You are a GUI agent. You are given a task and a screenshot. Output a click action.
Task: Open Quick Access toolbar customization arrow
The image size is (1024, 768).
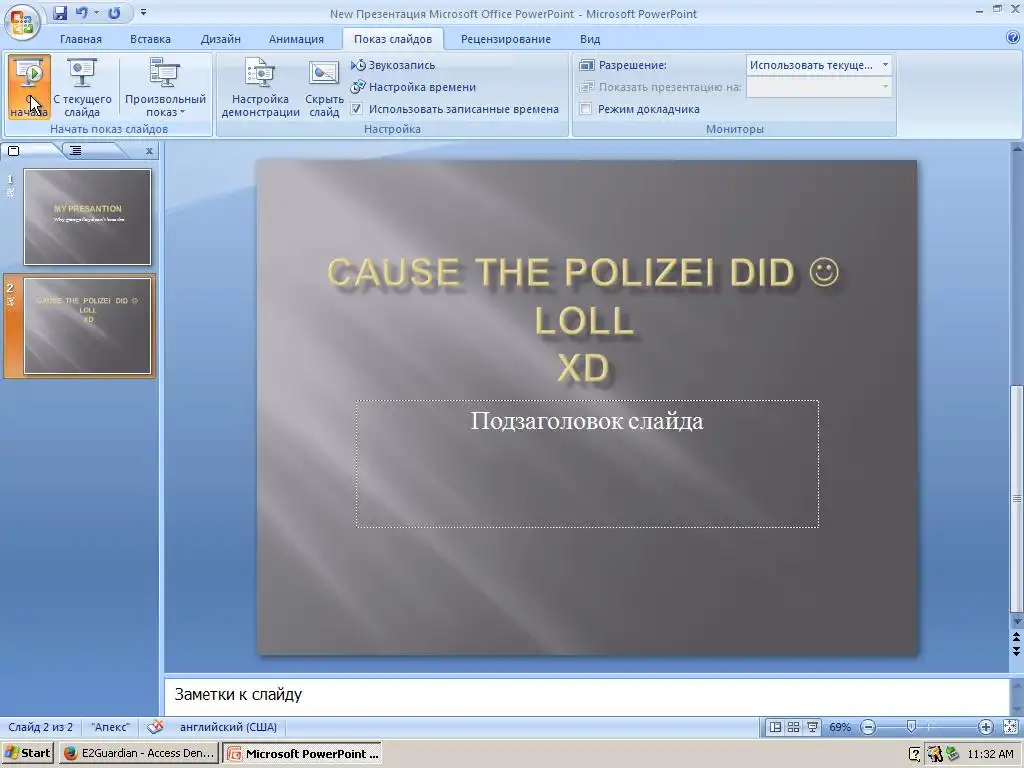143,12
